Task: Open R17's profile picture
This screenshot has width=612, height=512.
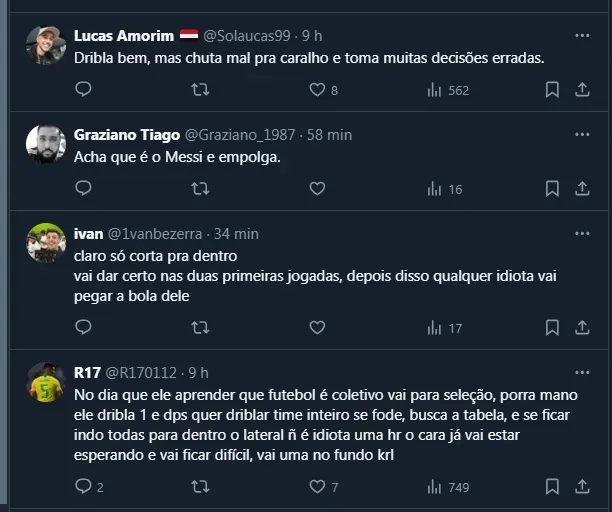Action: coord(46,382)
